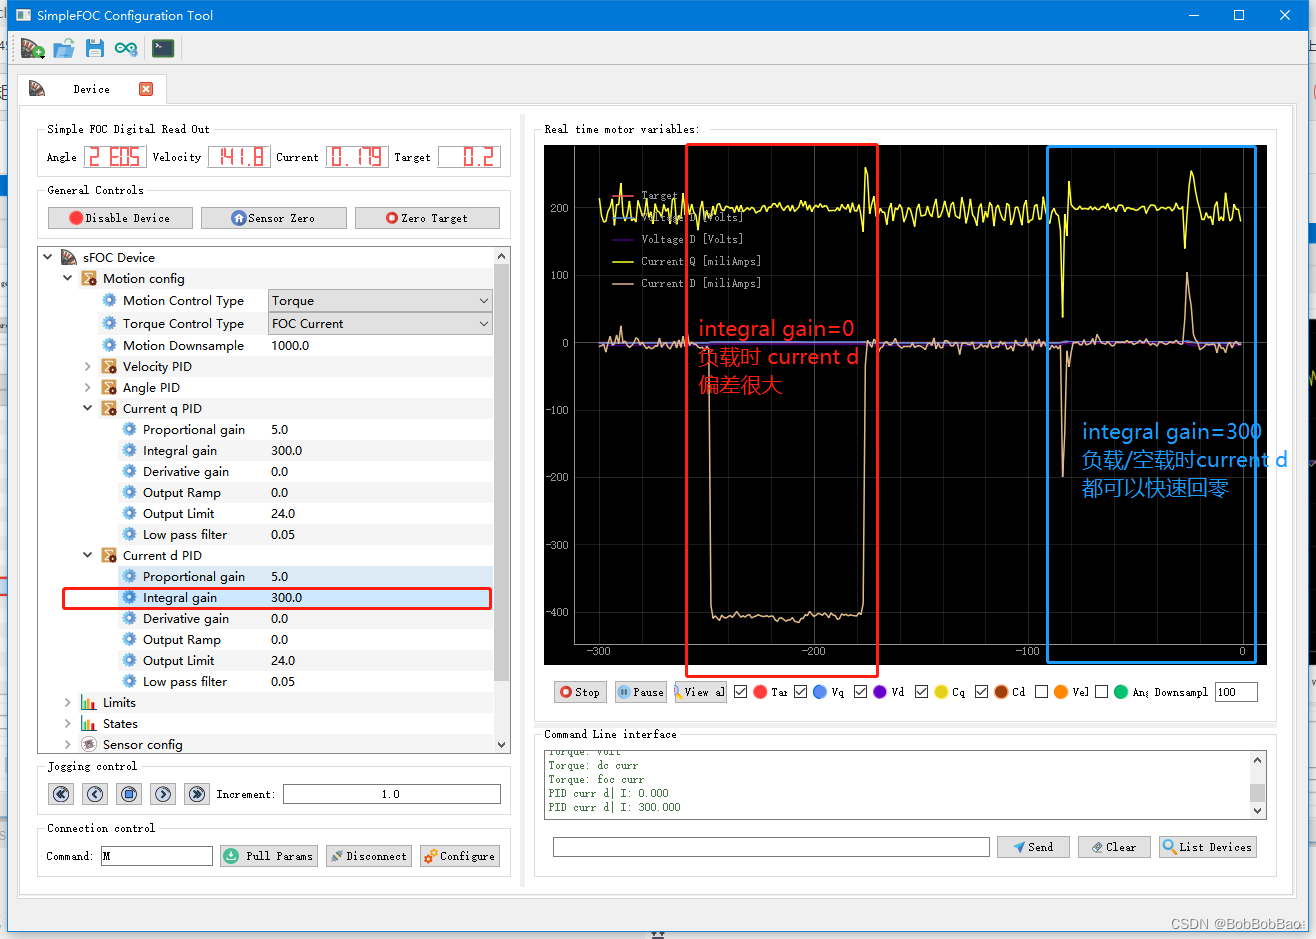Select Current d Integral gain 300.0 value

(x=286, y=597)
